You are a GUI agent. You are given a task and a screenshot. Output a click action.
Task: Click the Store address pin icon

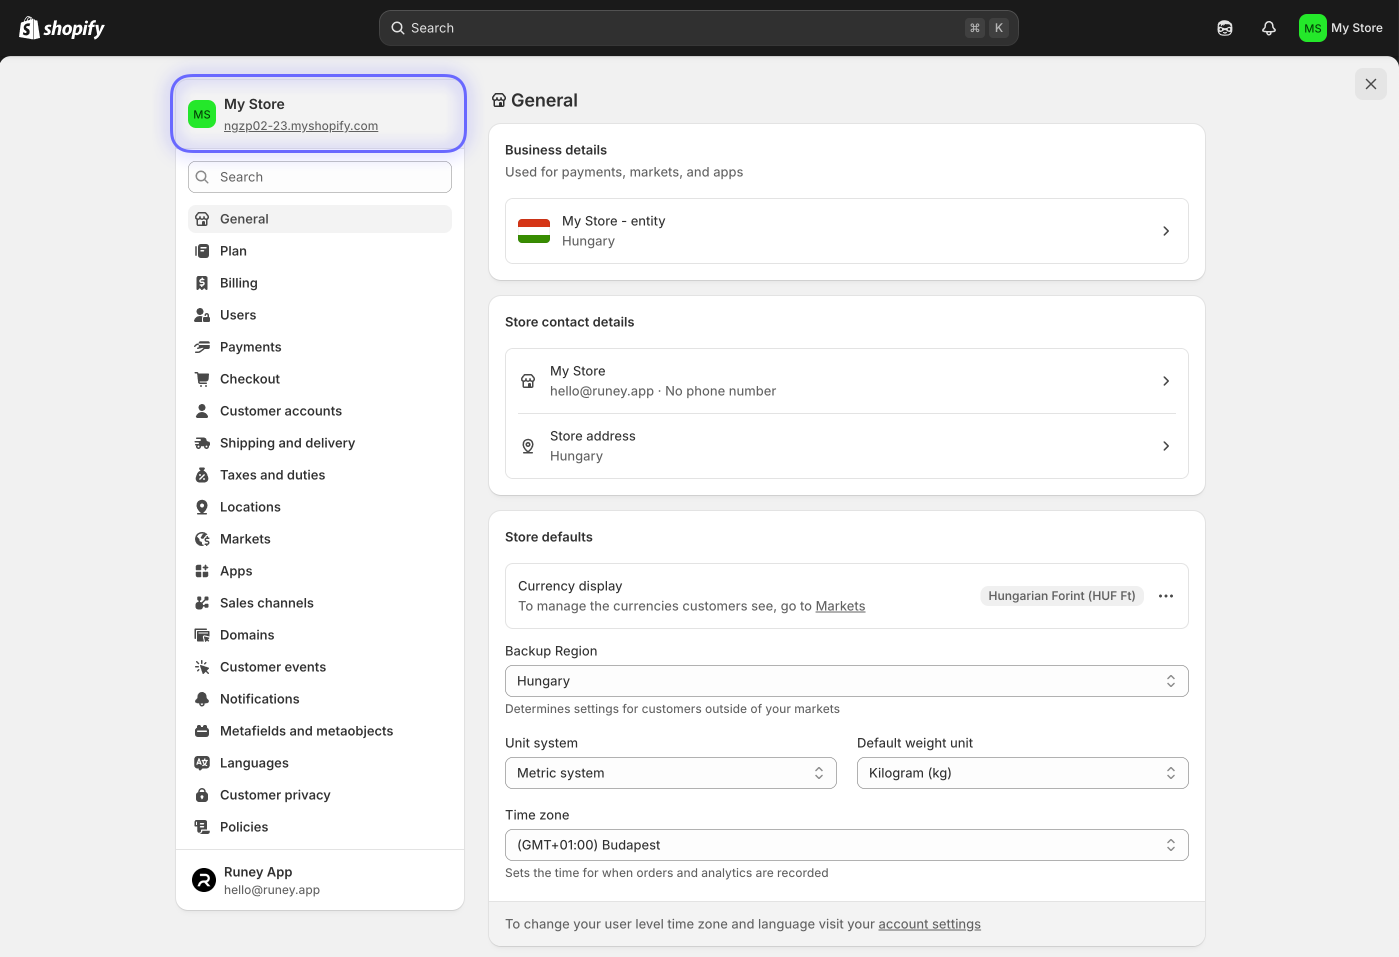pos(528,446)
